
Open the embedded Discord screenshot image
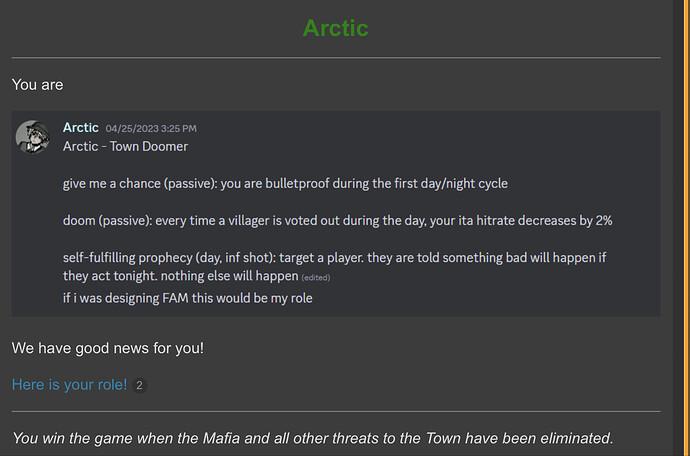tap(336, 213)
